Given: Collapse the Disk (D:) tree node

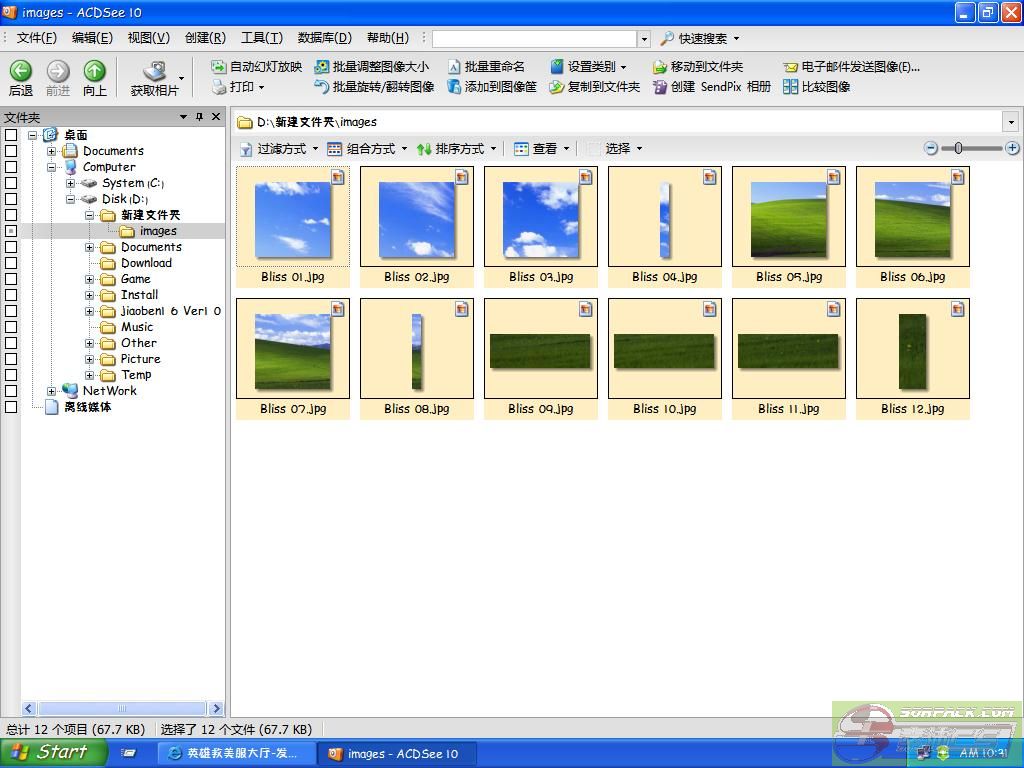Looking at the screenshot, I should (71, 199).
